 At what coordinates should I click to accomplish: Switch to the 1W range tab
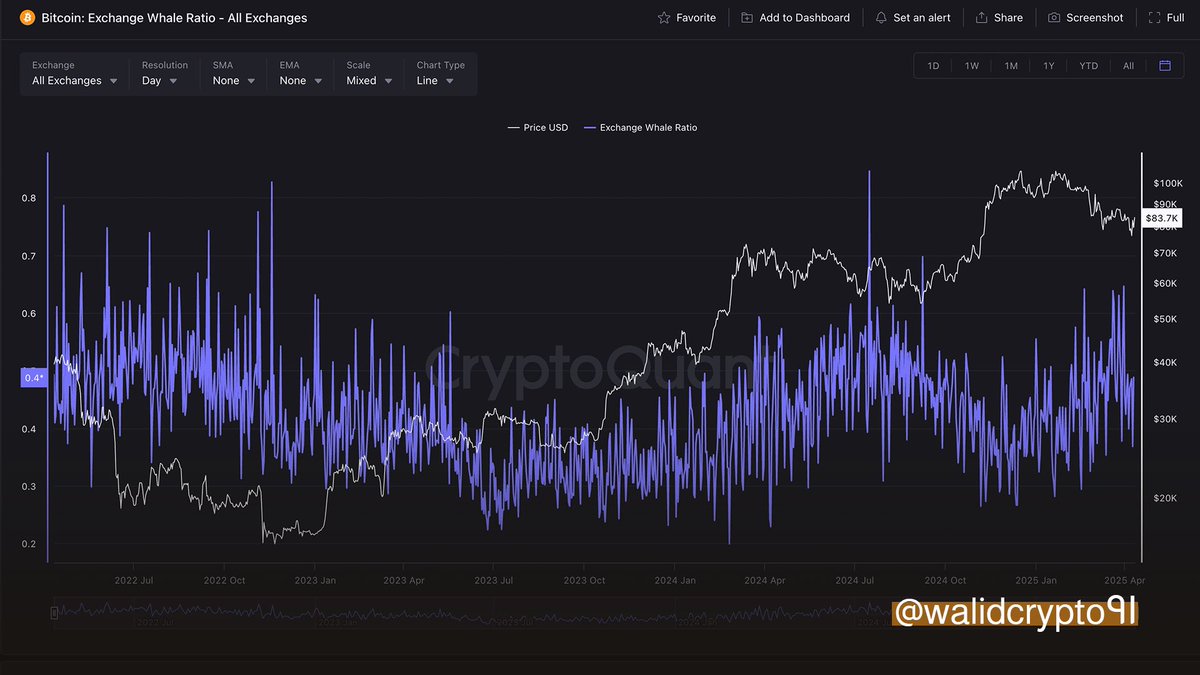[971, 65]
